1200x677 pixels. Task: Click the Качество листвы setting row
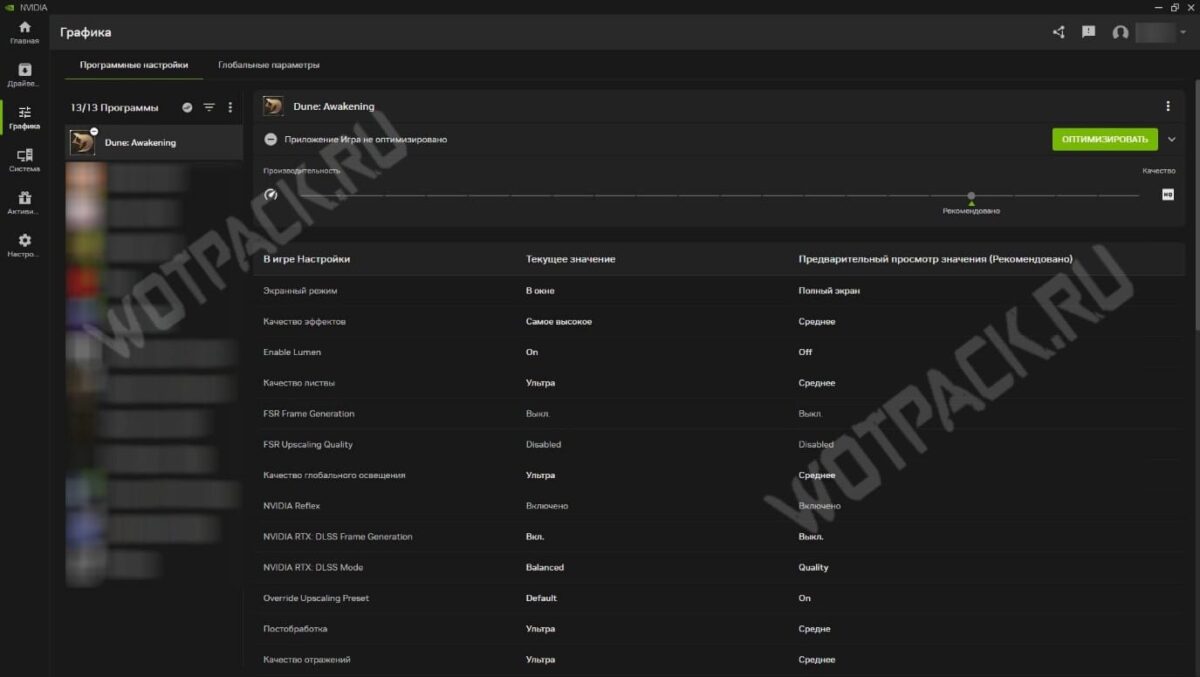(718, 383)
